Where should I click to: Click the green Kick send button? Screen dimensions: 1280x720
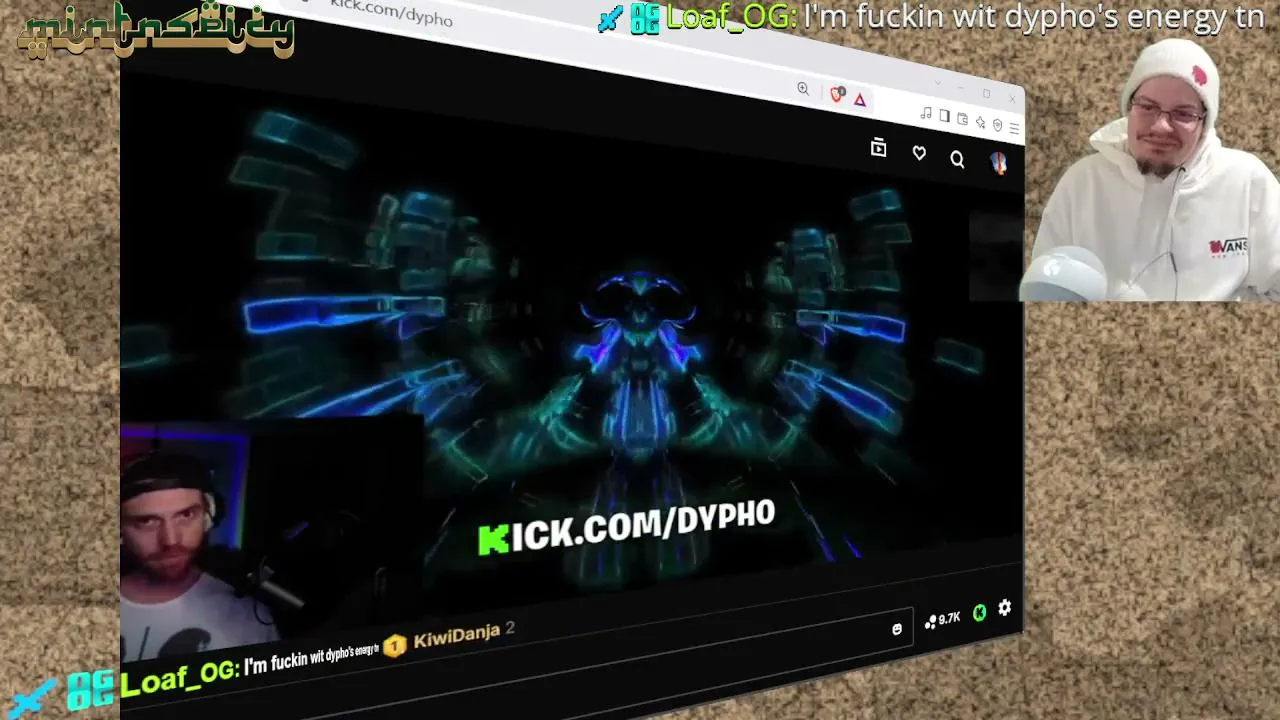(x=980, y=613)
